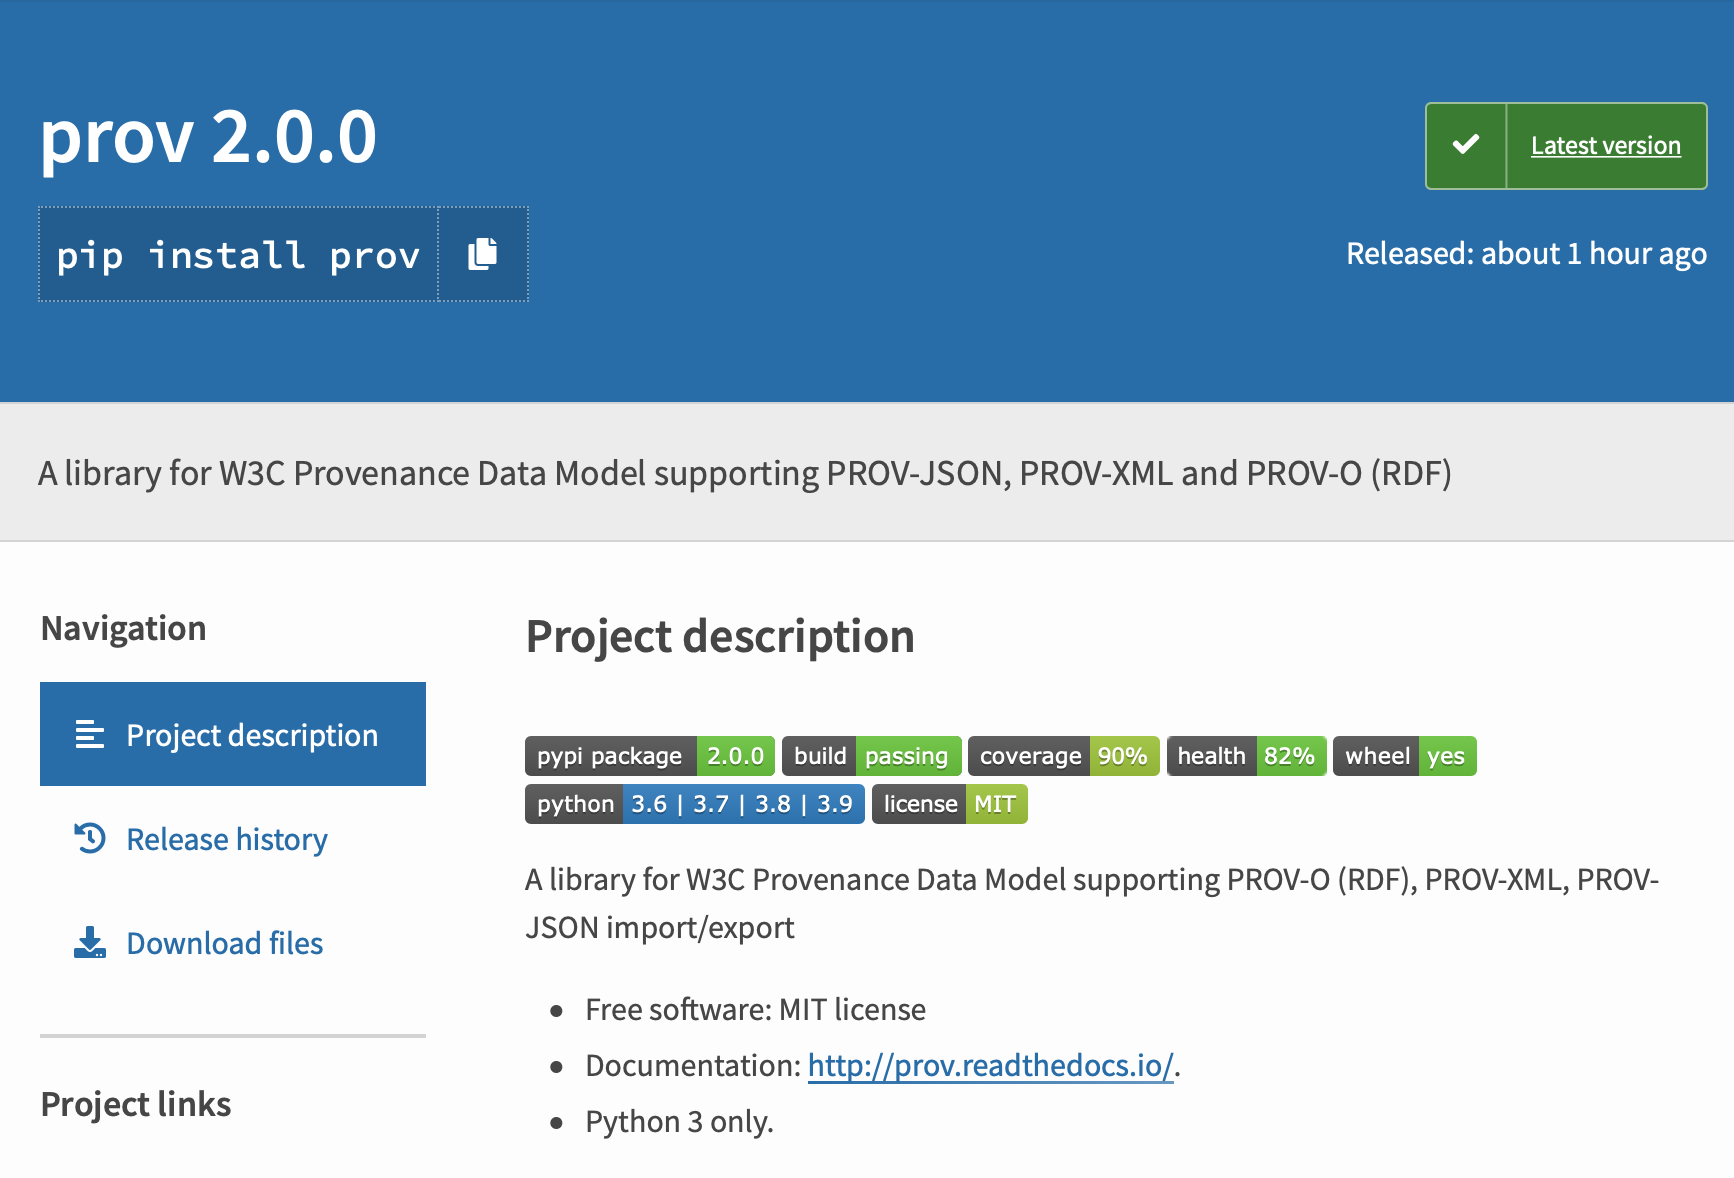Open the pypi package 2.0.0 badge
1734x1178 pixels.
click(650, 756)
